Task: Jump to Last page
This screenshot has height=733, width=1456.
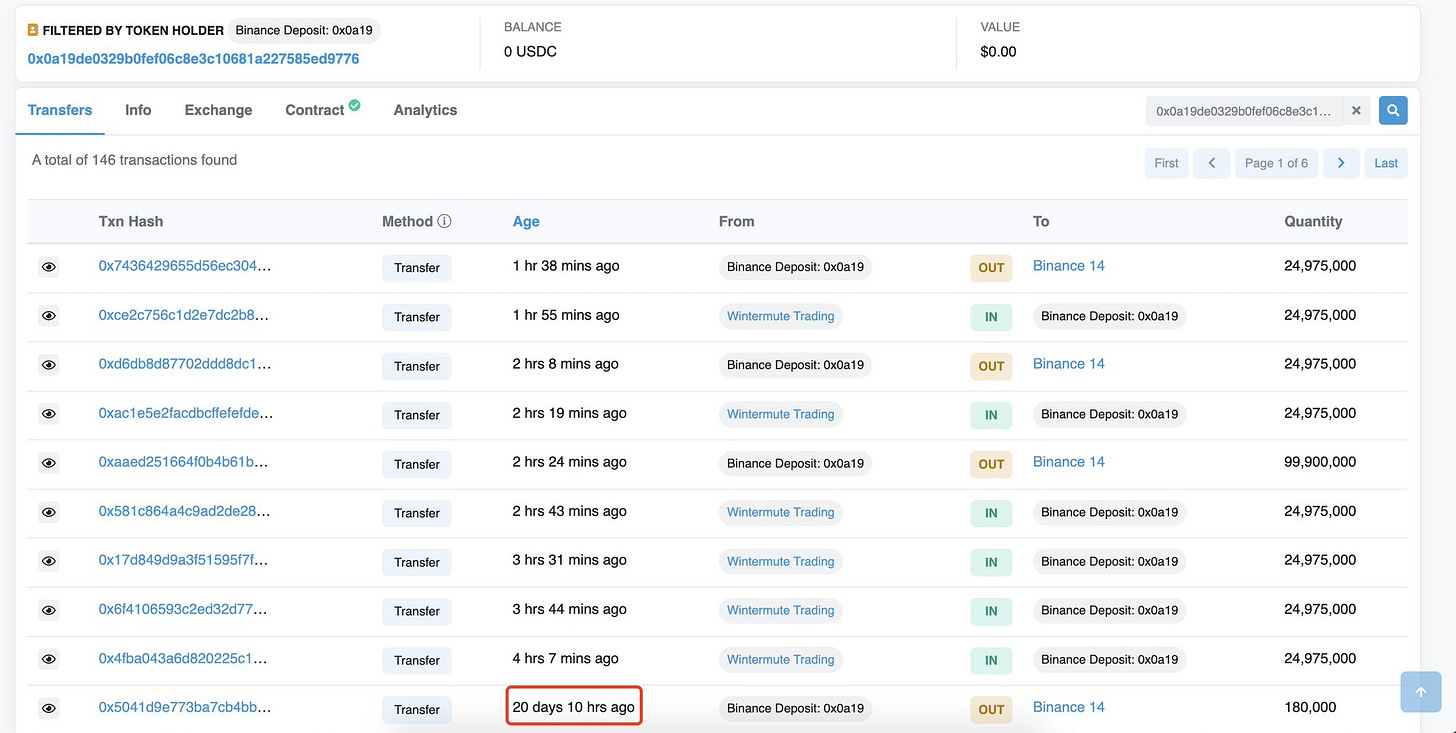Action: pyautogui.click(x=1386, y=163)
